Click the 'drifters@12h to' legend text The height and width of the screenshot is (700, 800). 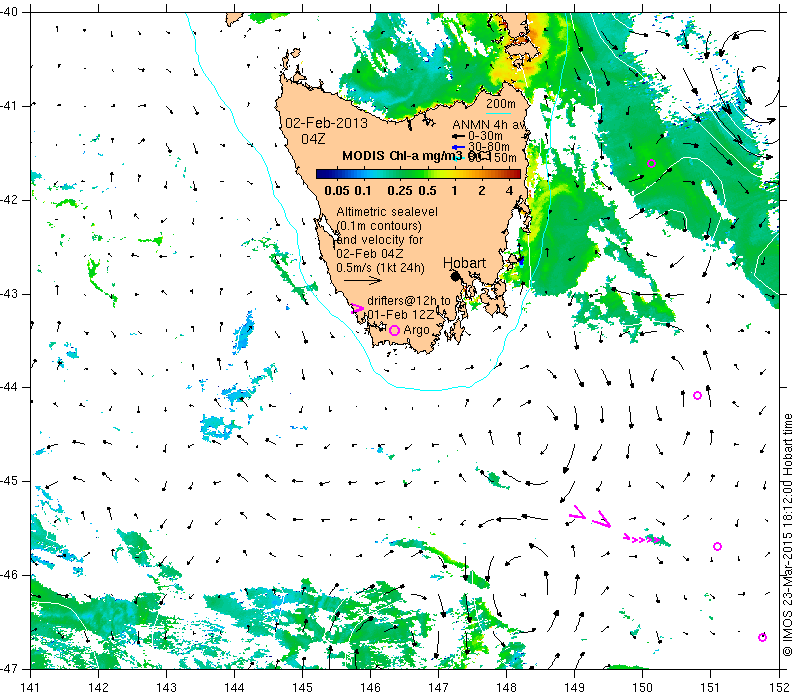point(409,301)
